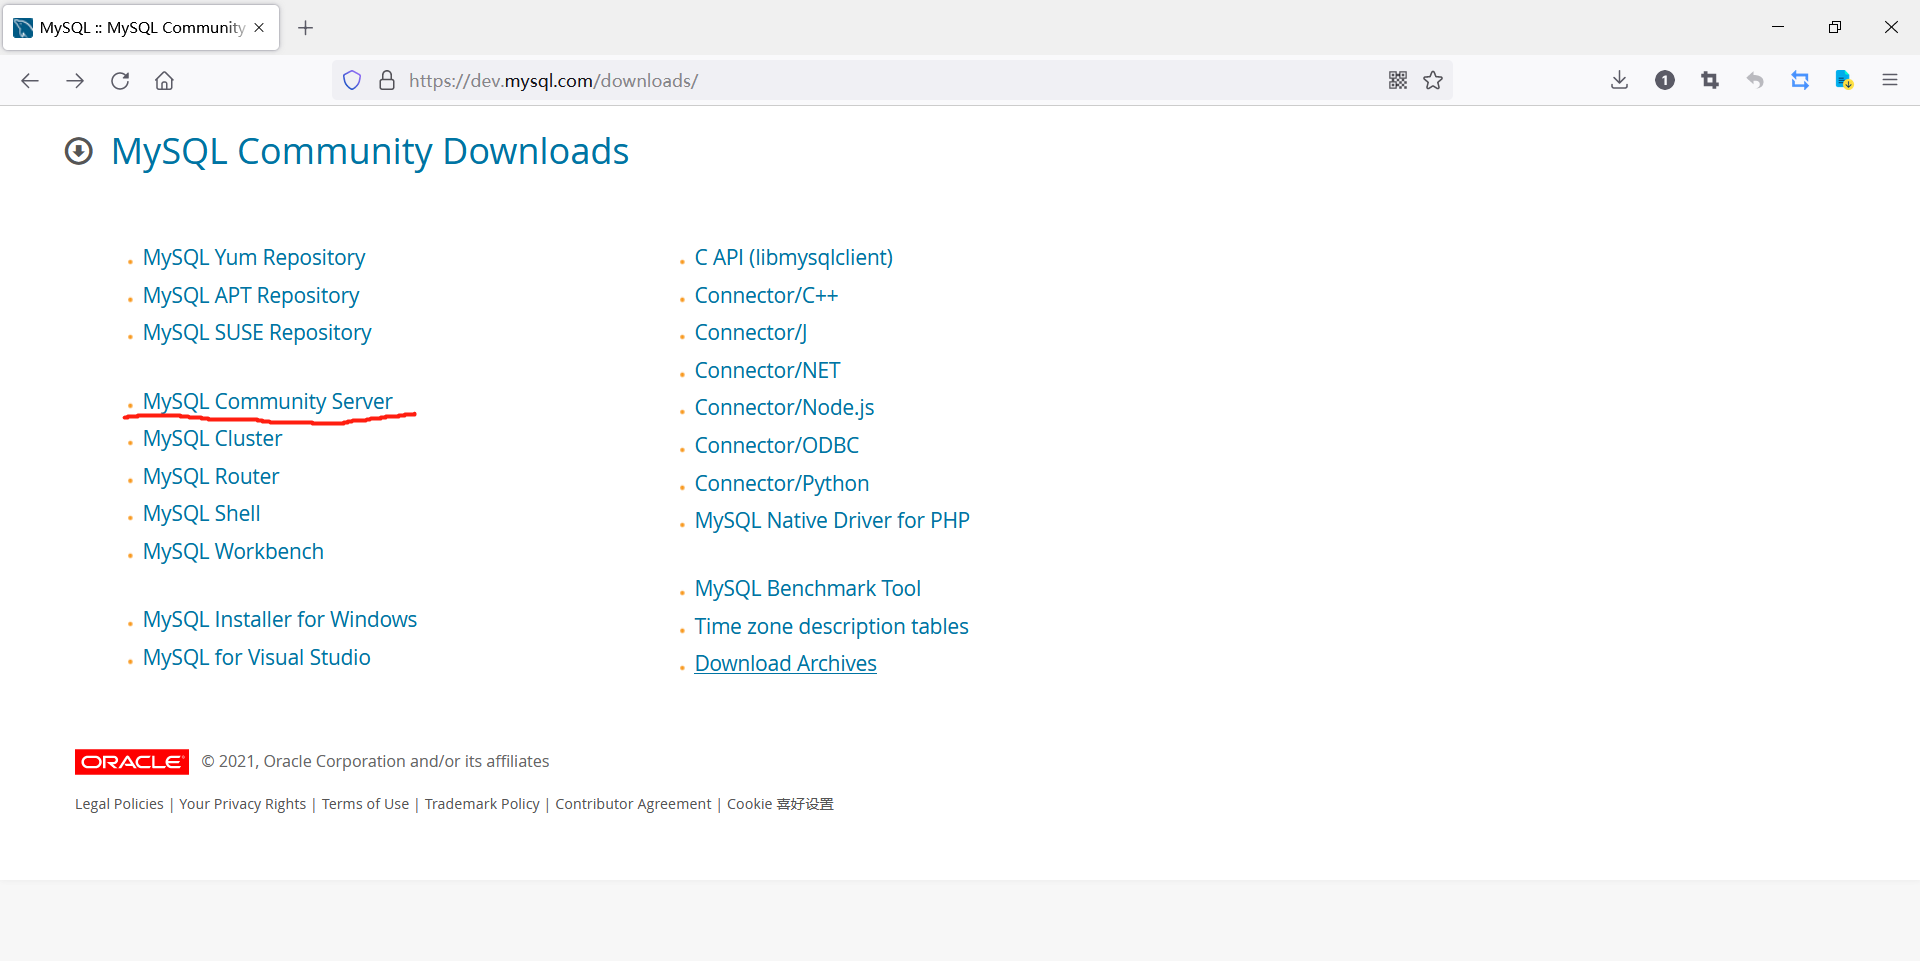Open MySQL Router link
Screen dimensions: 1920x961
point(211,477)
